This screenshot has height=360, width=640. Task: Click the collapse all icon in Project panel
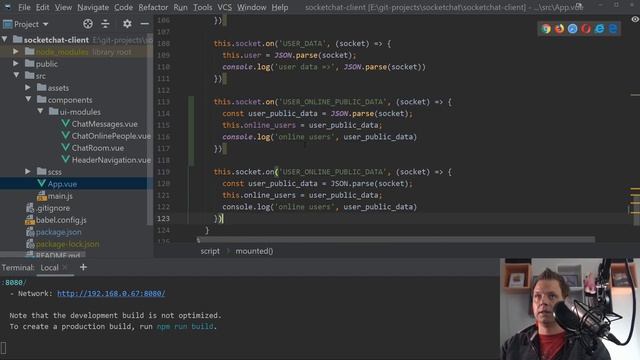click(105, 24)
